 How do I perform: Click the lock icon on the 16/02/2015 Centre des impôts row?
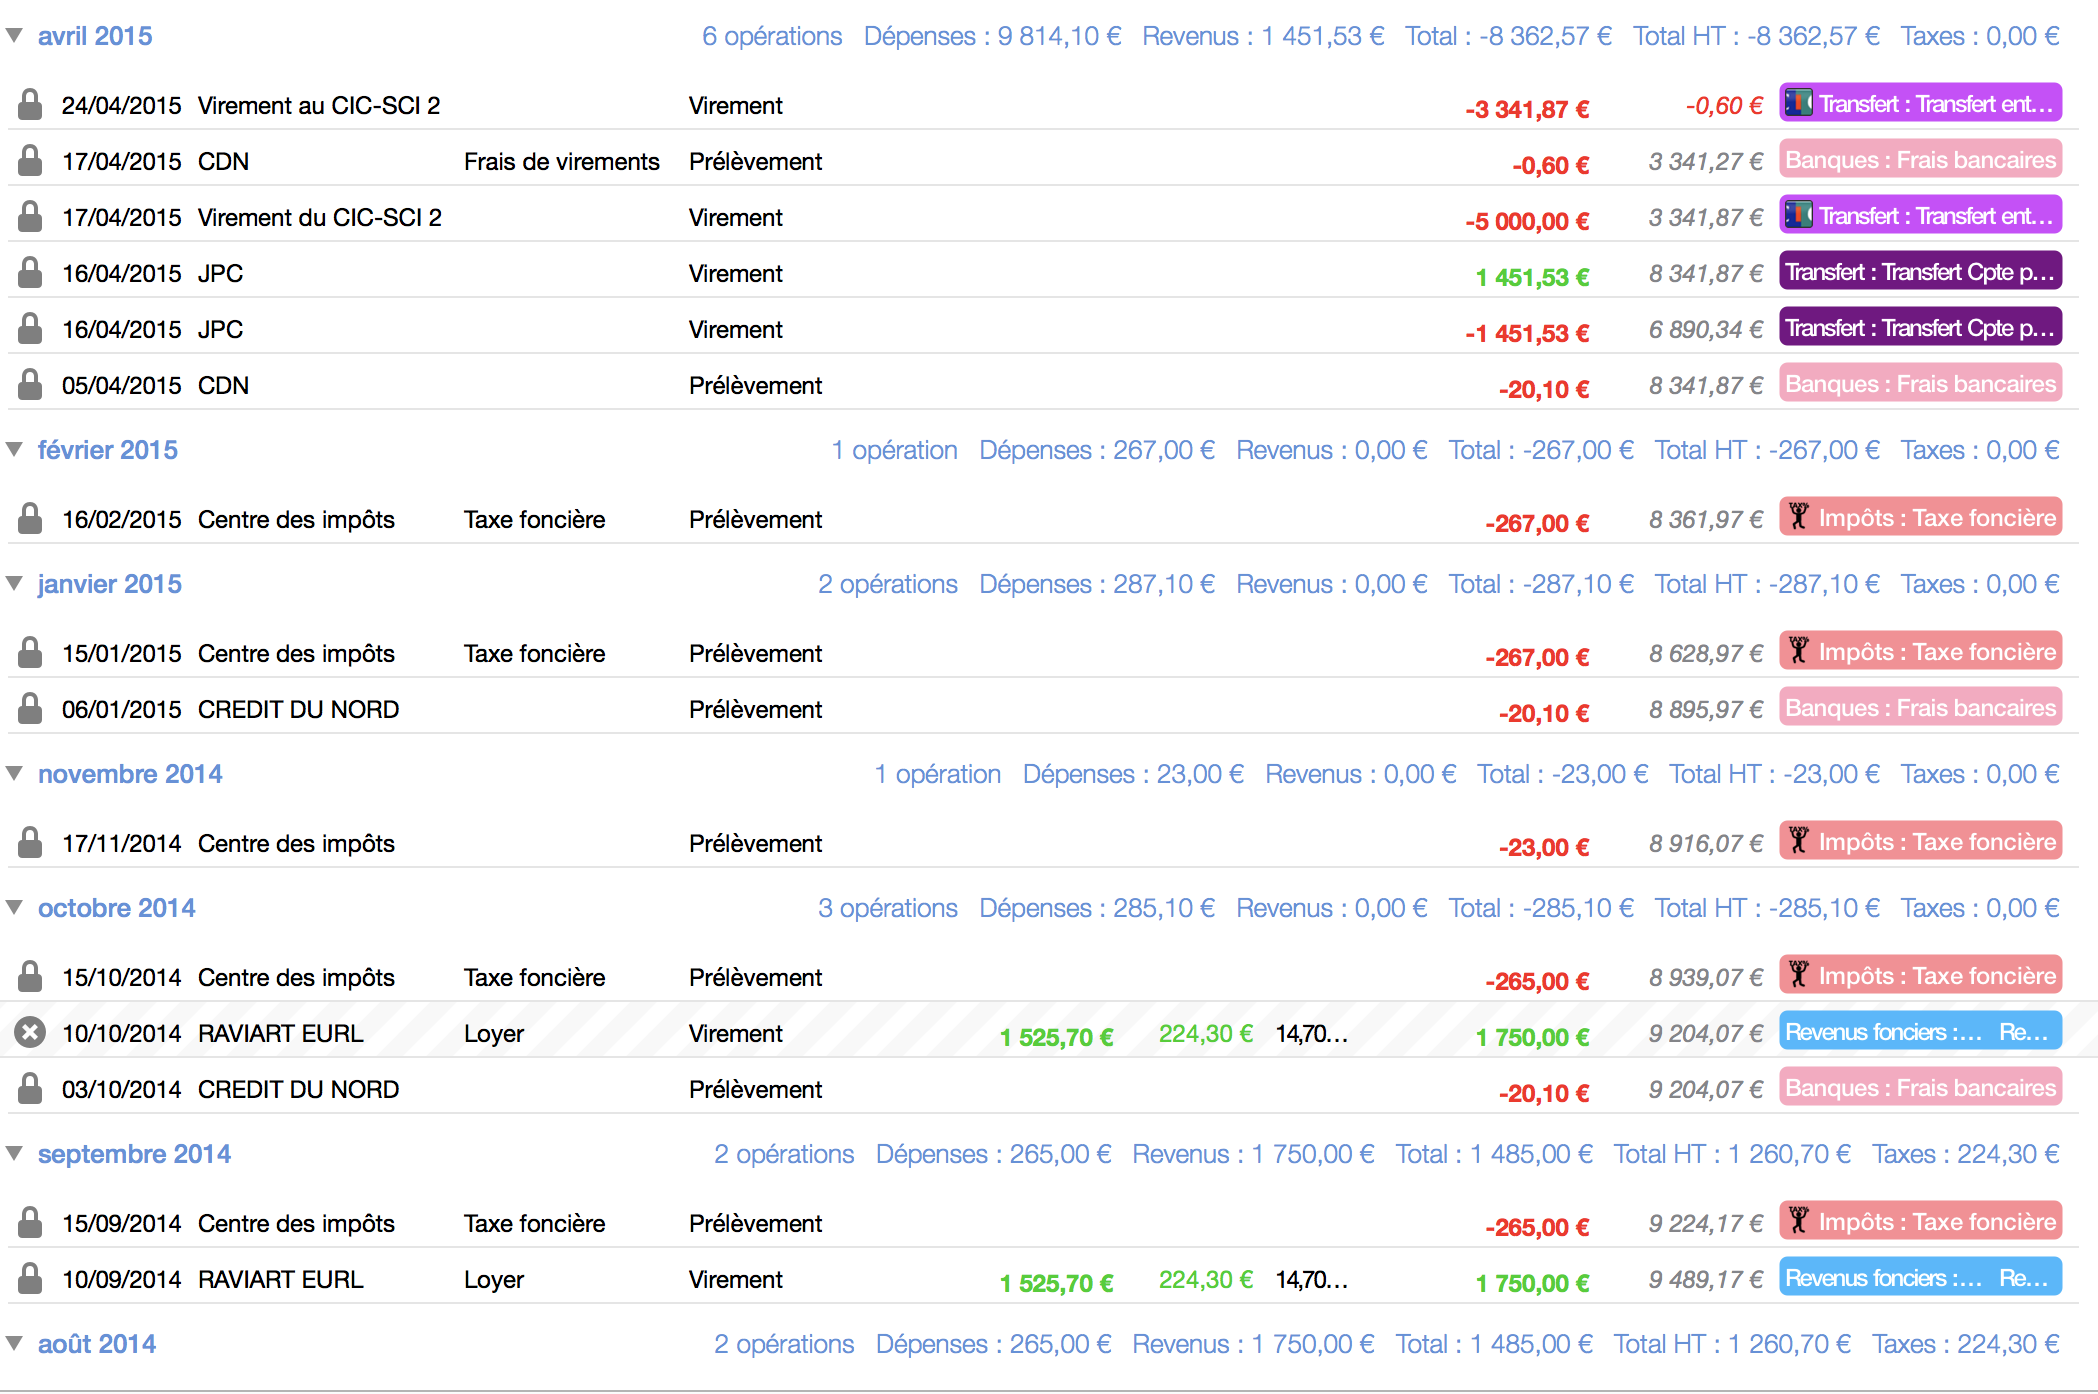coord(30,519)
